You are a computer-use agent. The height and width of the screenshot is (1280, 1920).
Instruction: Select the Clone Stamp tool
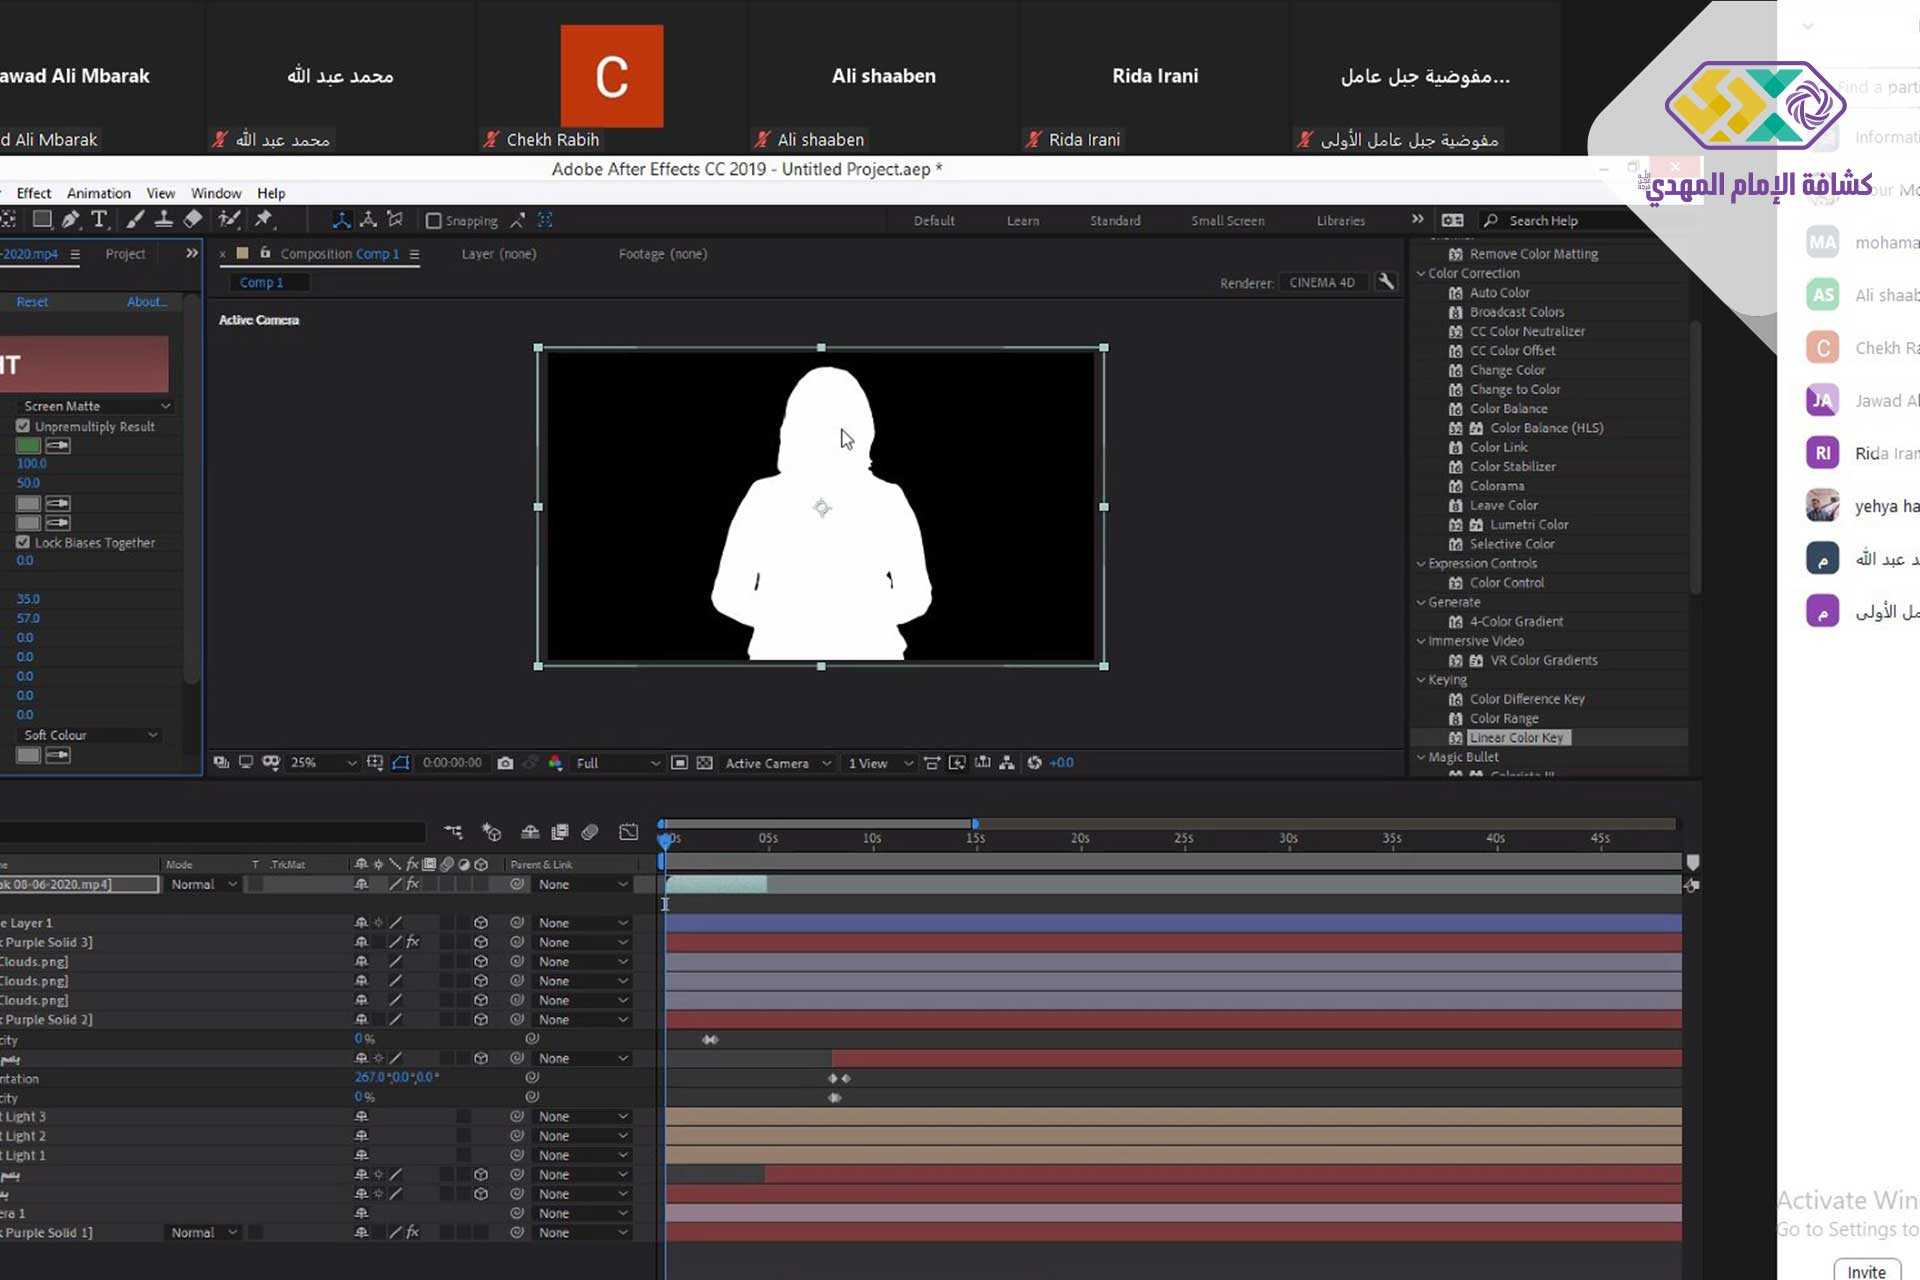(x=164, y=220)
